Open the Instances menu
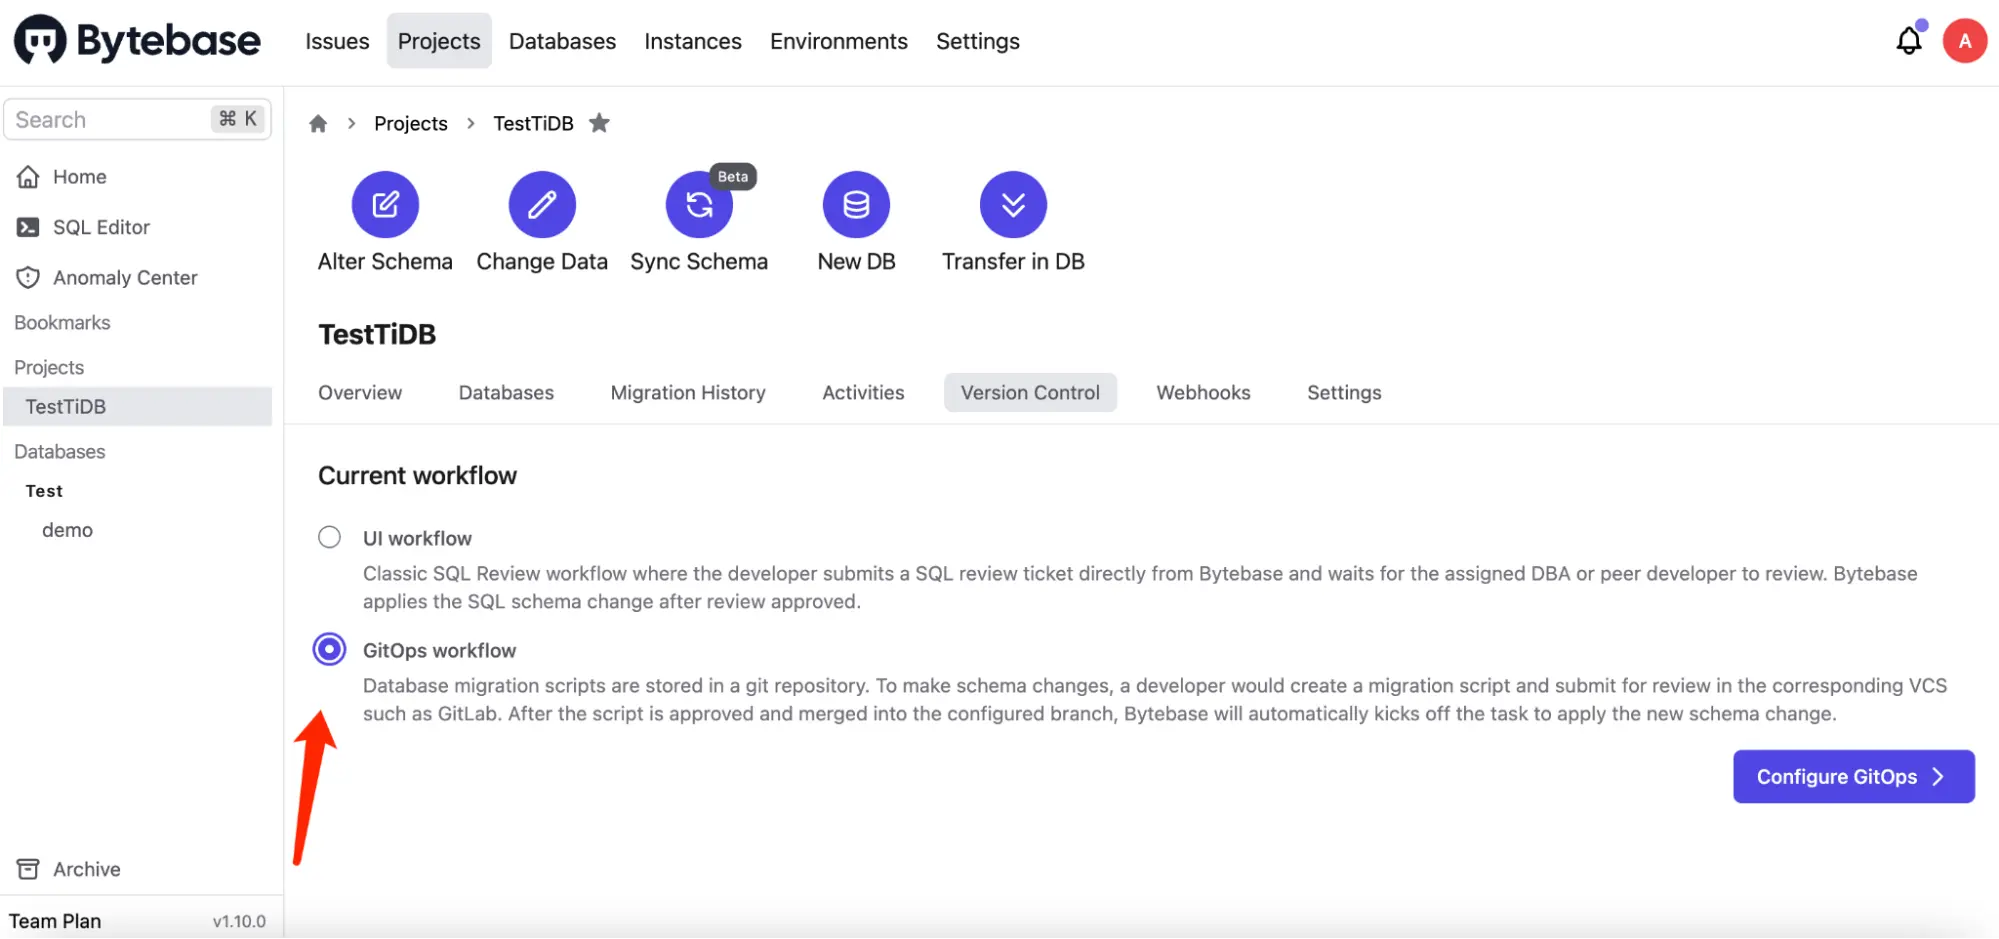Viewport: 1999px width, 939px height. [693, 41]
